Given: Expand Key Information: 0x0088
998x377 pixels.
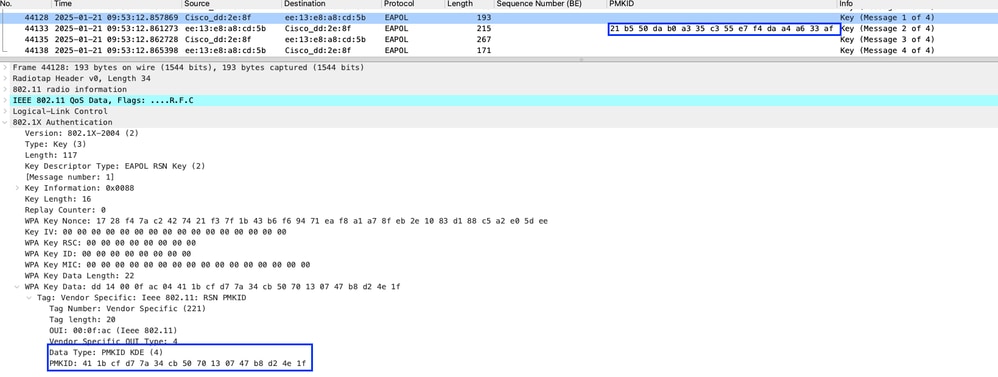Looking at the screenshot, I should [17, 188].
